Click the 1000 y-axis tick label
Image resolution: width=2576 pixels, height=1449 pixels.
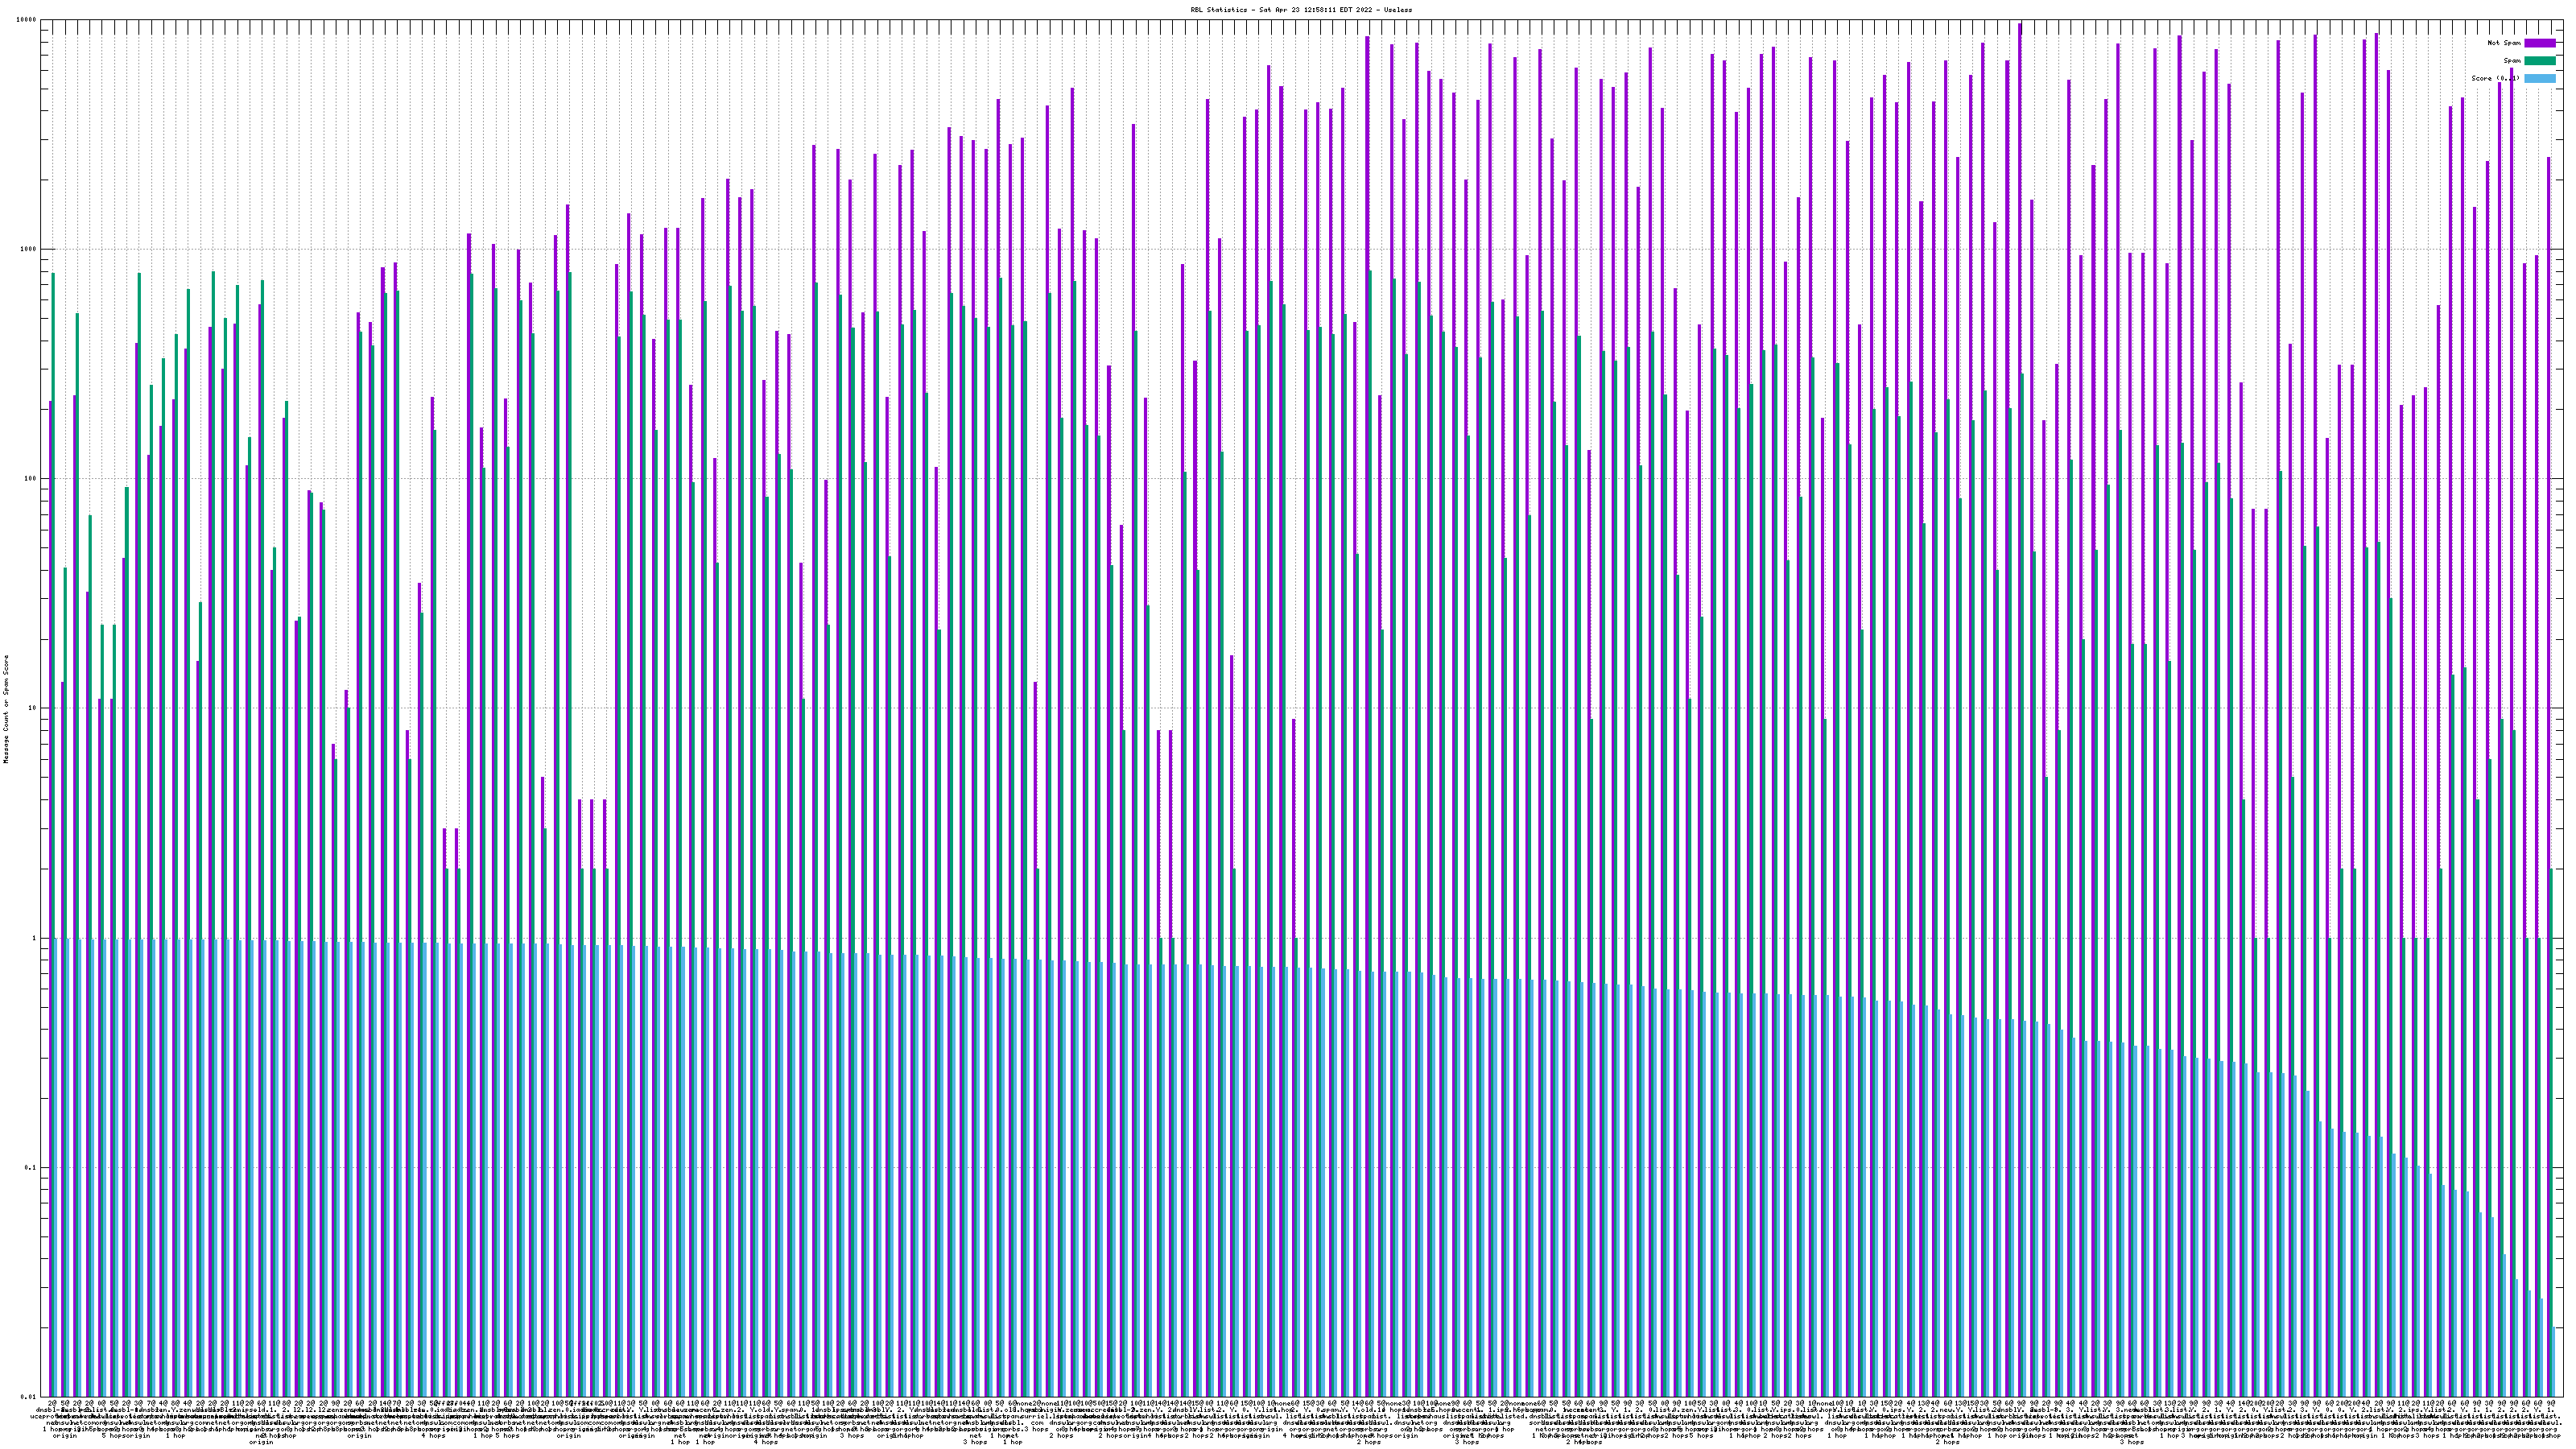click(29, 249)
